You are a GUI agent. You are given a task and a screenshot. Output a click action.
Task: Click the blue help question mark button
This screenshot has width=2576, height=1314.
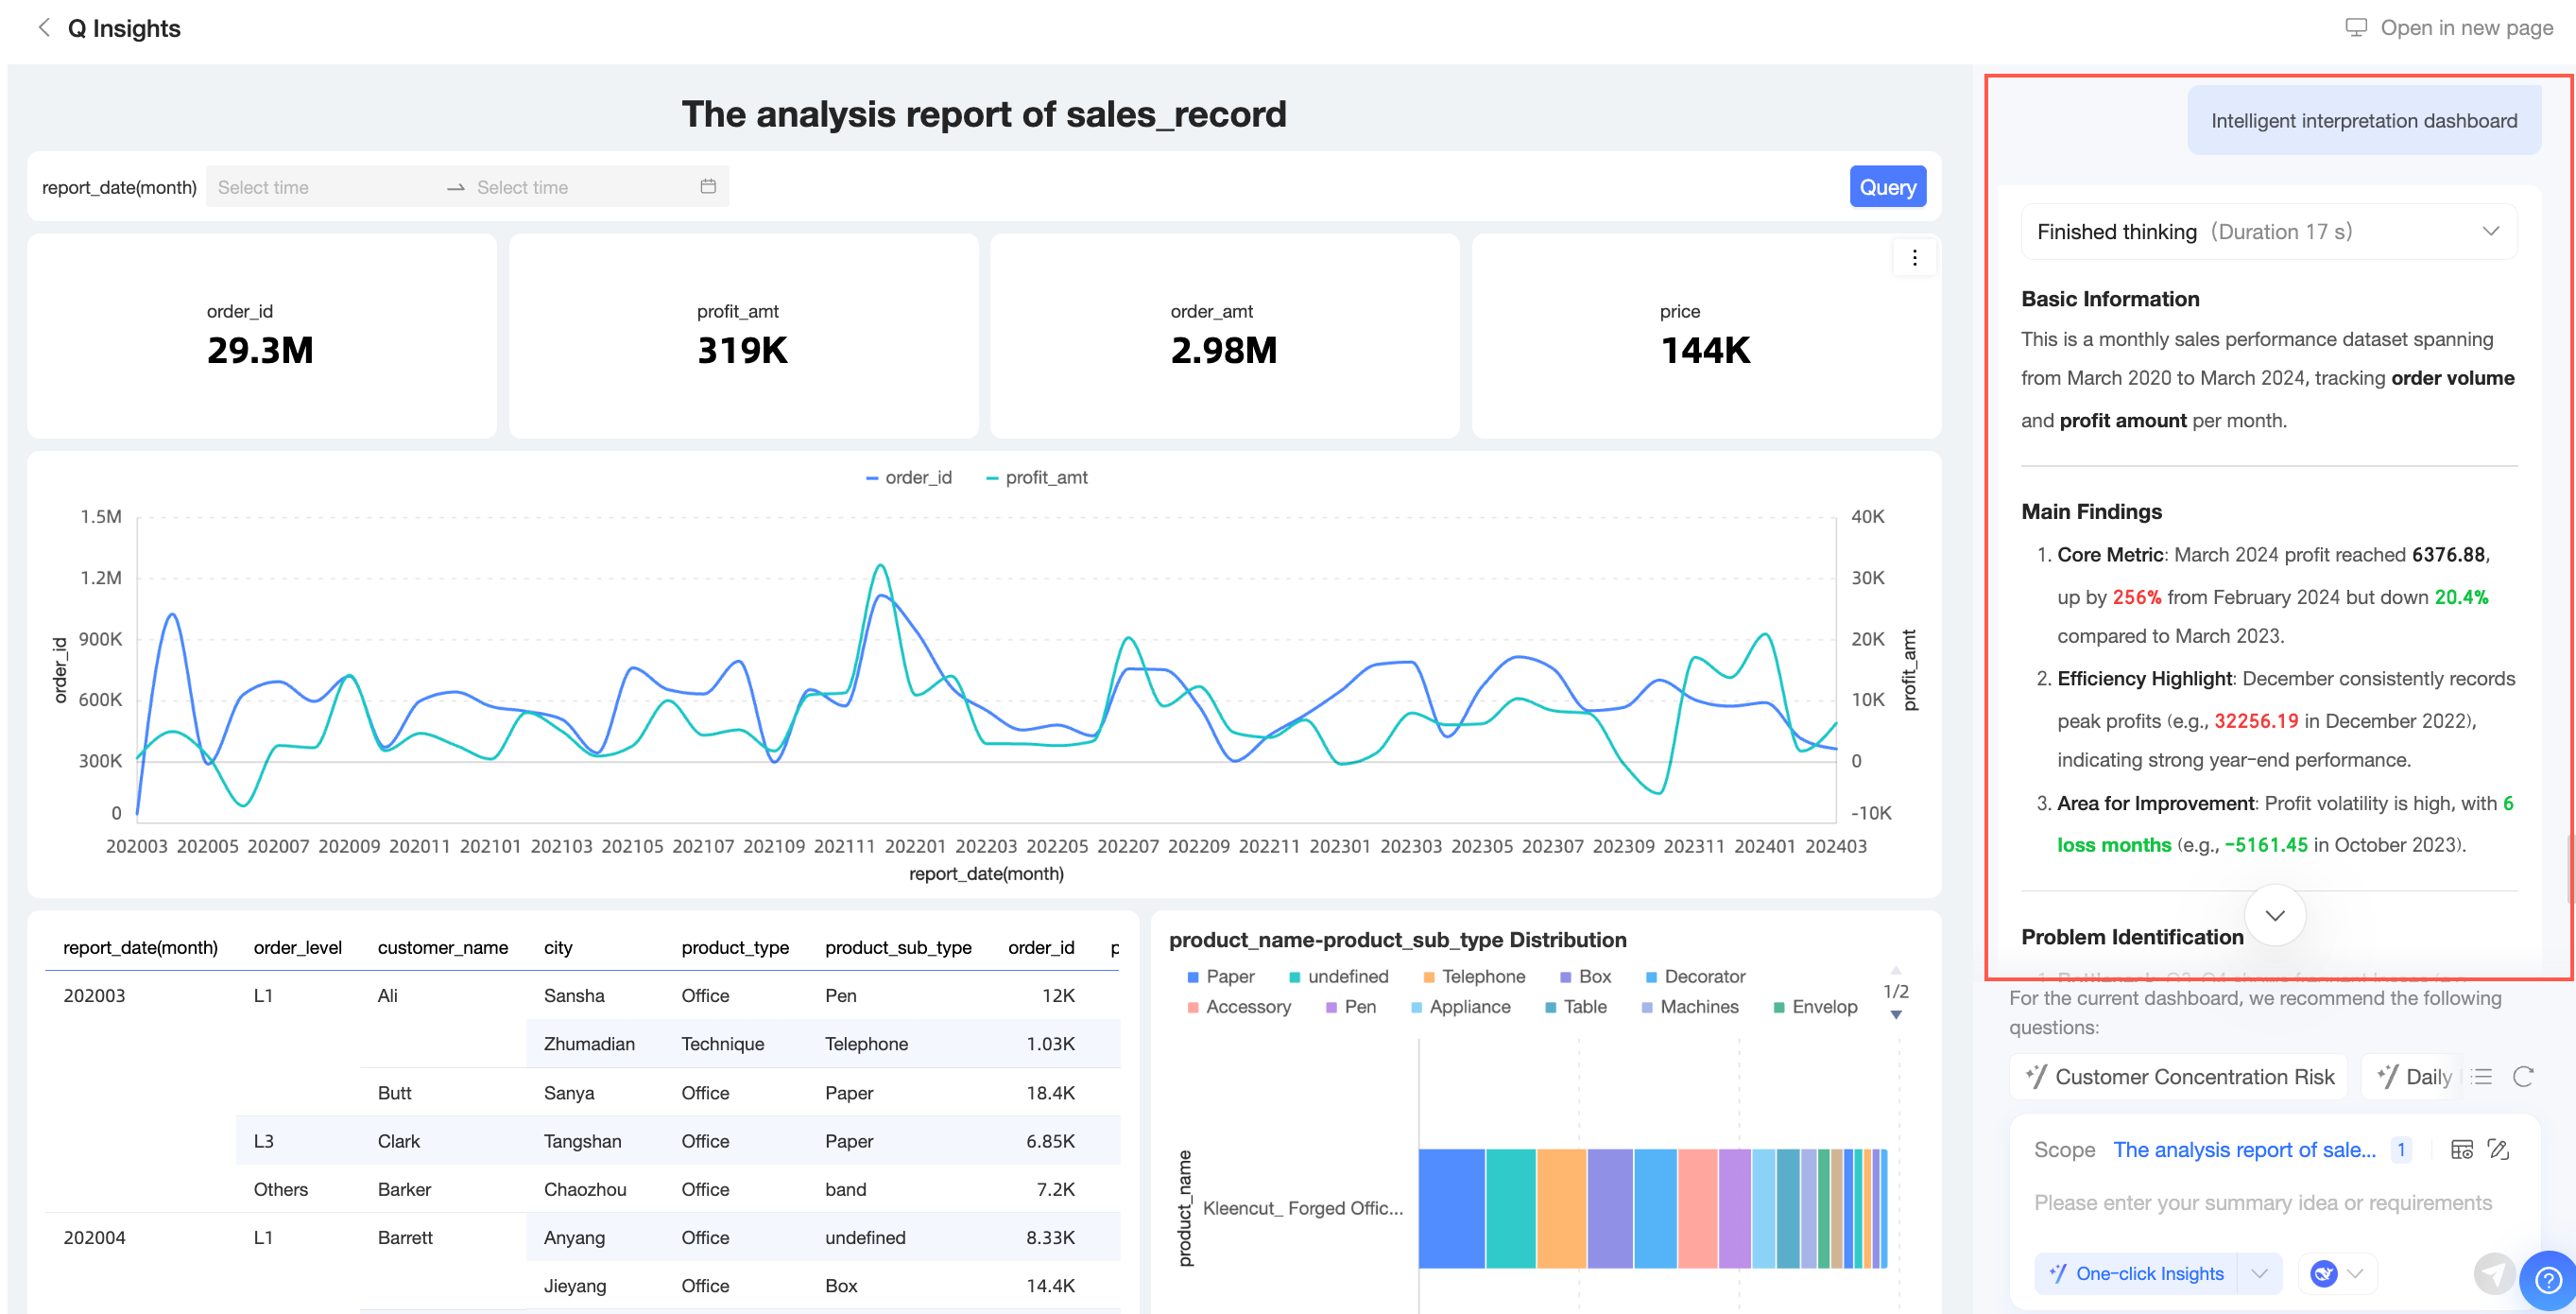pos(2548,1279)
